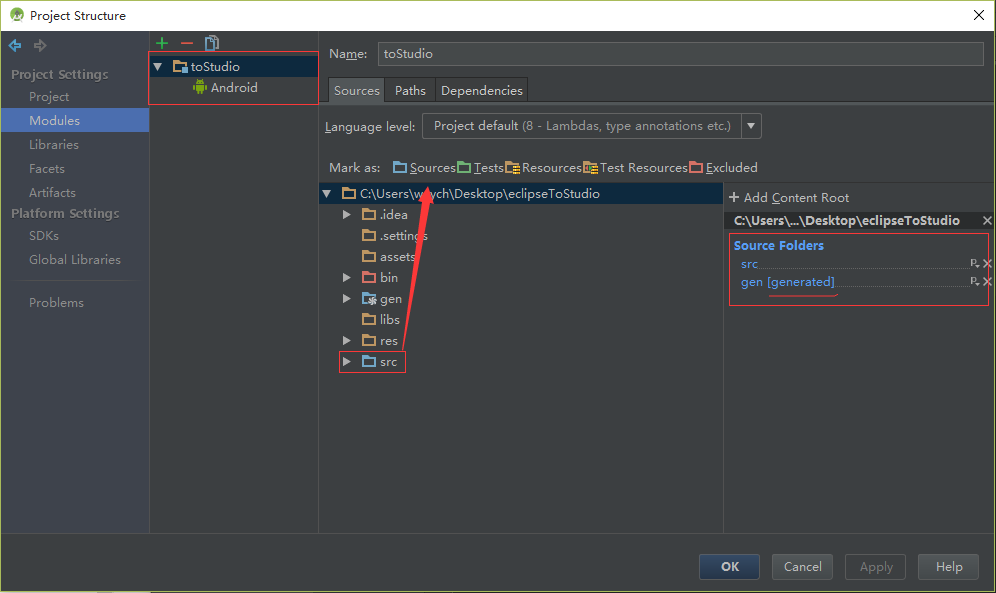Expand the res folder
This screenshot has height=593, width=996.
347,341
